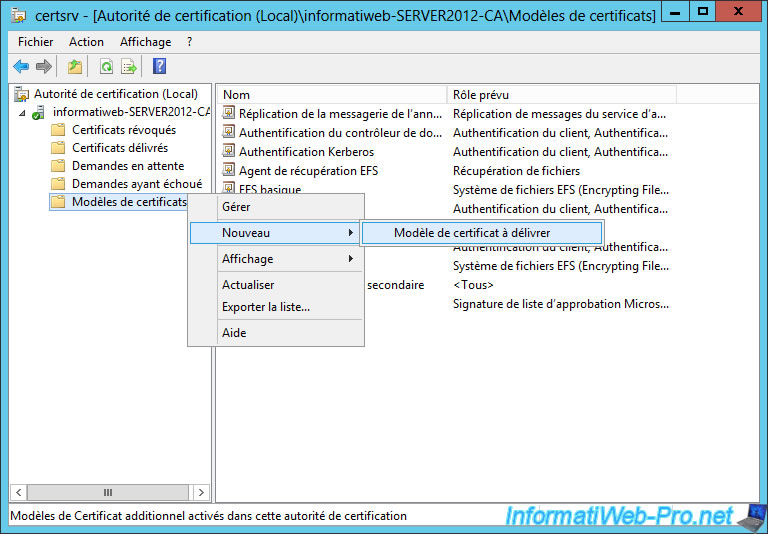768x534 pixels.
Task: Sort by the Rôle prévu column header
Action: [562, 95]
